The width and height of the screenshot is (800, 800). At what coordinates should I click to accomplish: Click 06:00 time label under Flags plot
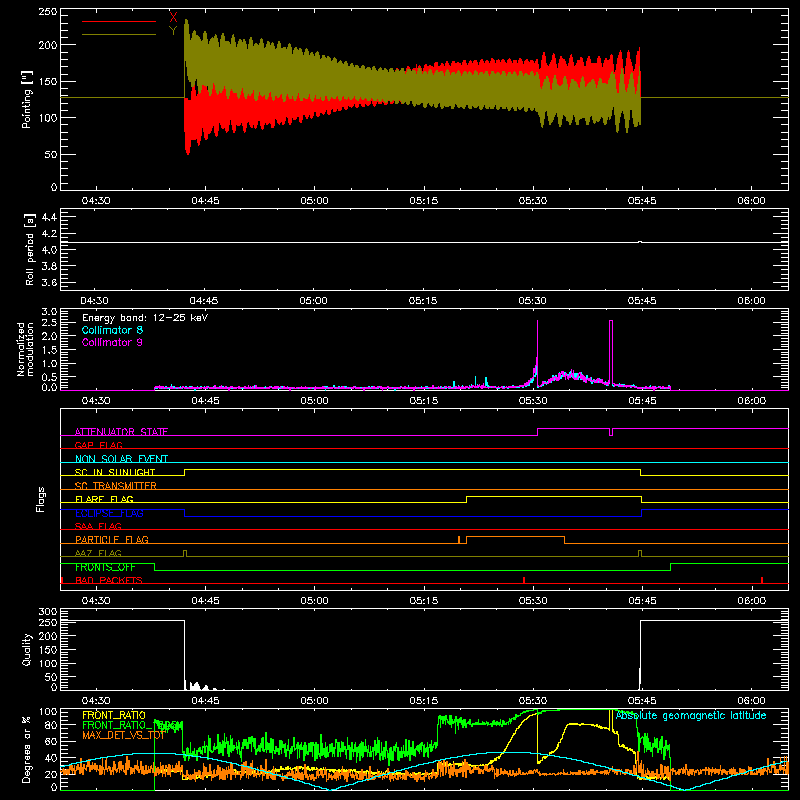752,601
